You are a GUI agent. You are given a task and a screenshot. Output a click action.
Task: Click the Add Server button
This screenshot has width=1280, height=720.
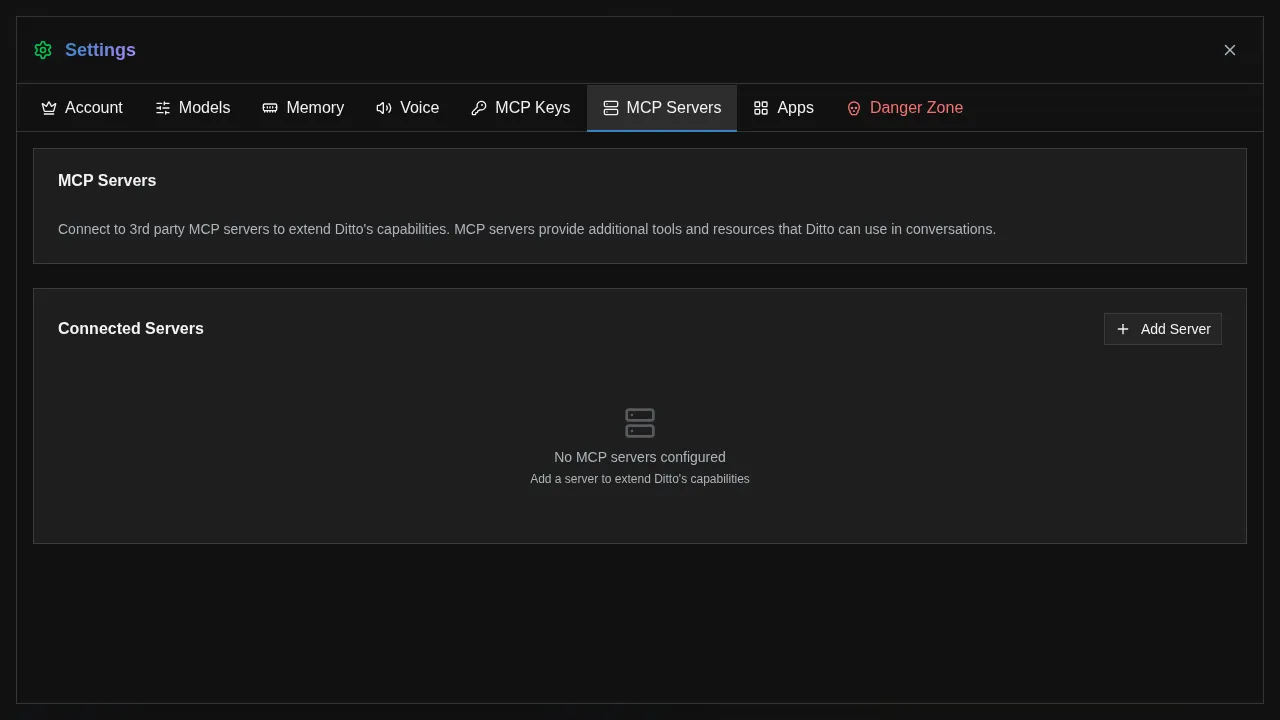tap(1163, 329)
